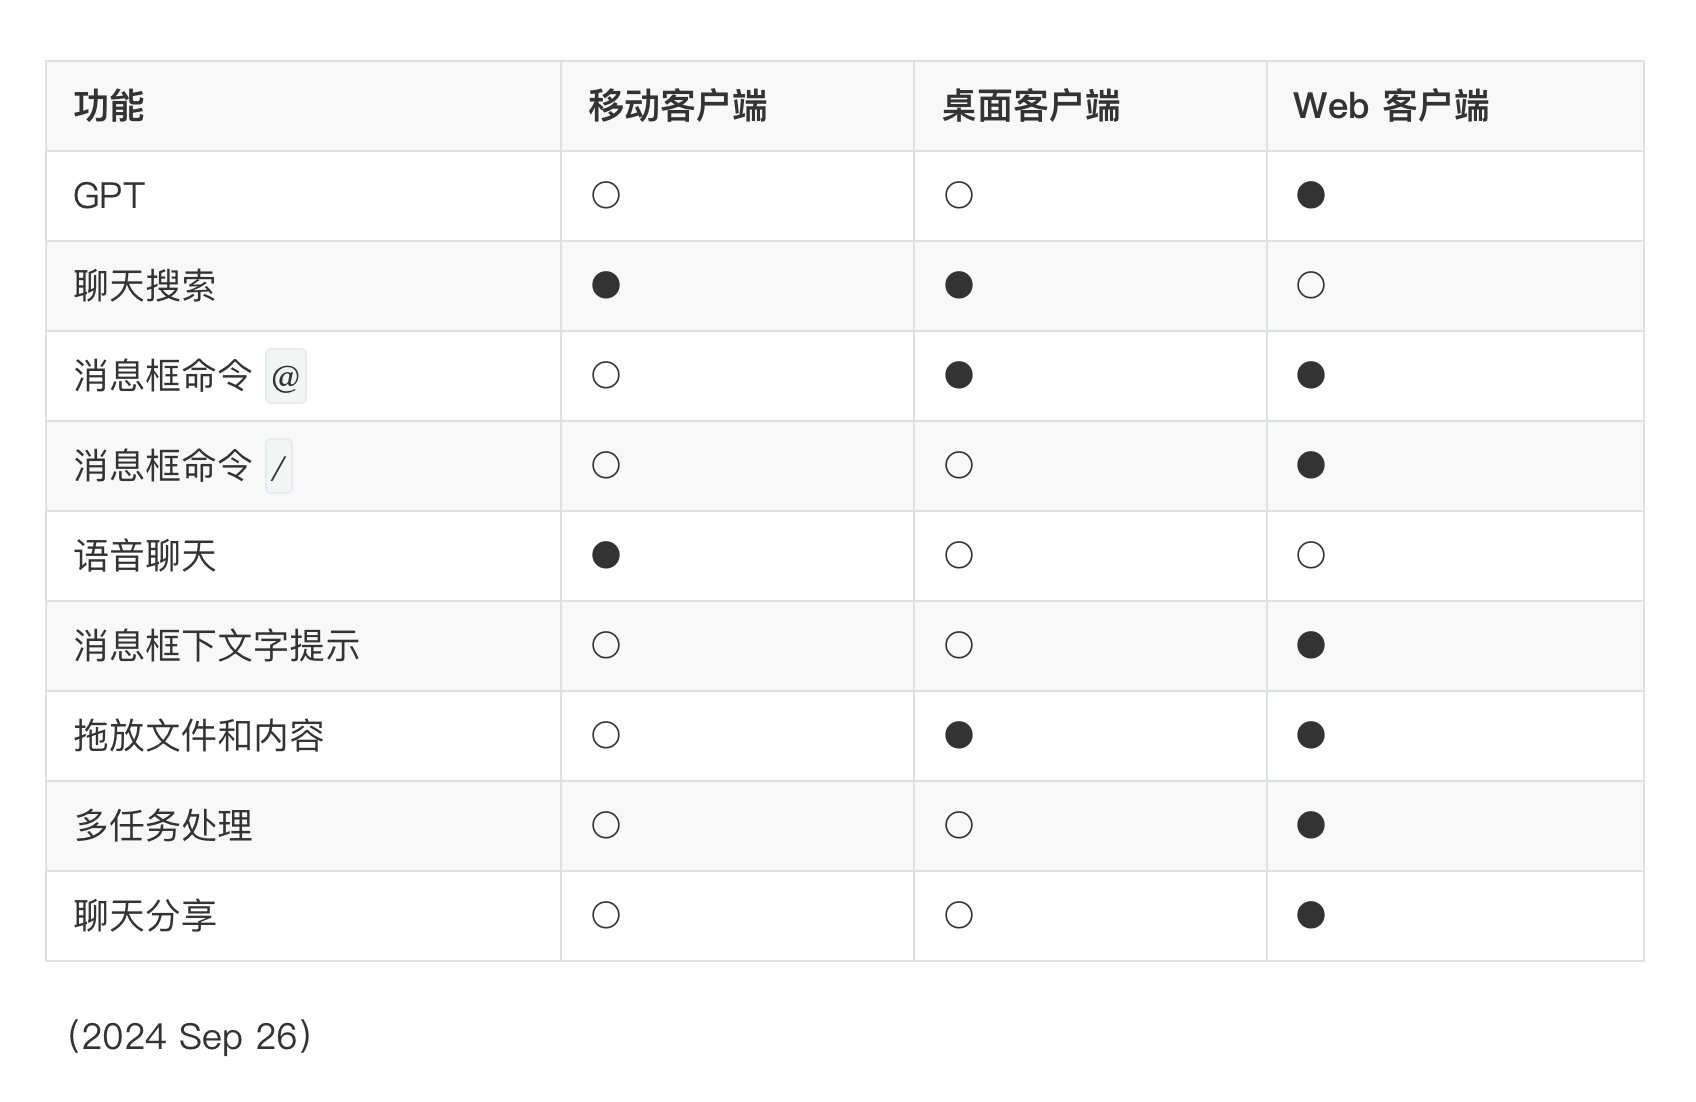The height and width of the screenshot is (1102, 1696).
Task: Click the GPT row label
Action: pos(109,196)
